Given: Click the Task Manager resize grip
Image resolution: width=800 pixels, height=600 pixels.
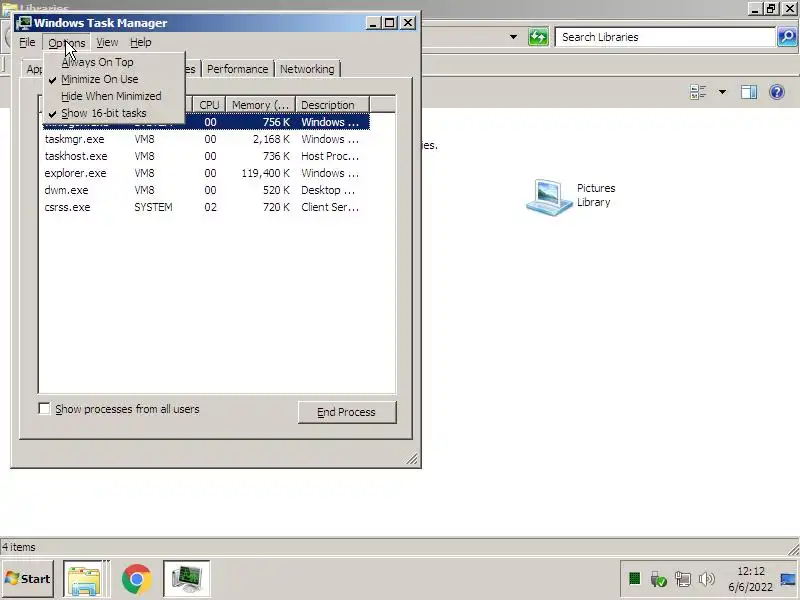Looking at the screenshot, I should pyautogui.click(x=412, y=459).
